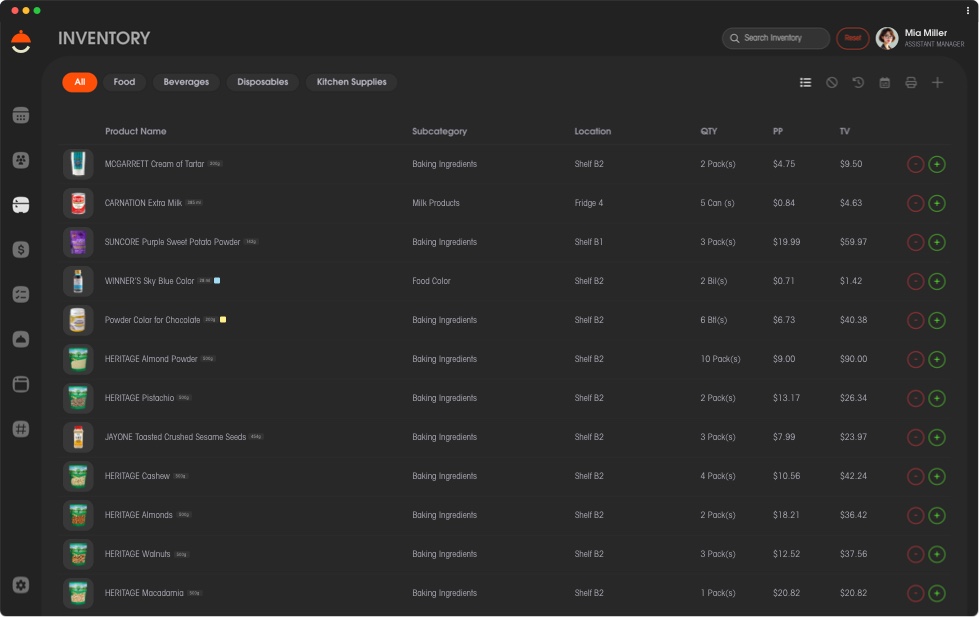Decrease quantity of HERITAGE Almond Powder

pyautogui.click(x=915, y=359)
